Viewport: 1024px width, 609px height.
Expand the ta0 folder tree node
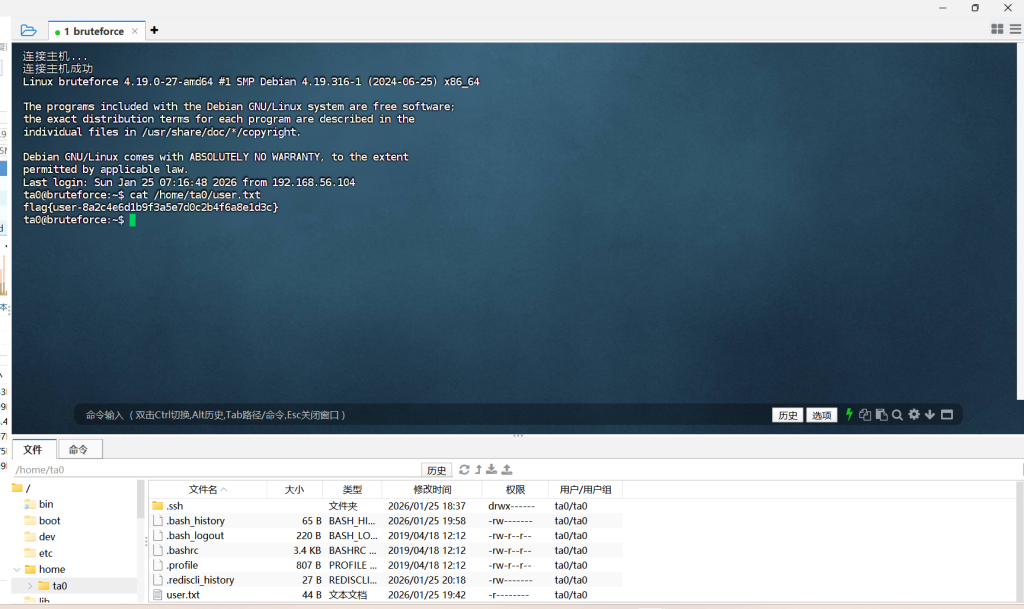pyautogui.click(x=30, y=585)
